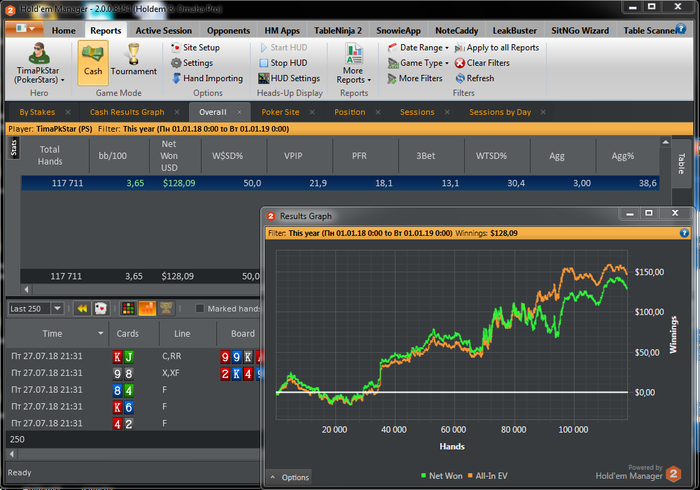
Task: Open TableNinja 2 ribbon tab
Action: point(338,30)
